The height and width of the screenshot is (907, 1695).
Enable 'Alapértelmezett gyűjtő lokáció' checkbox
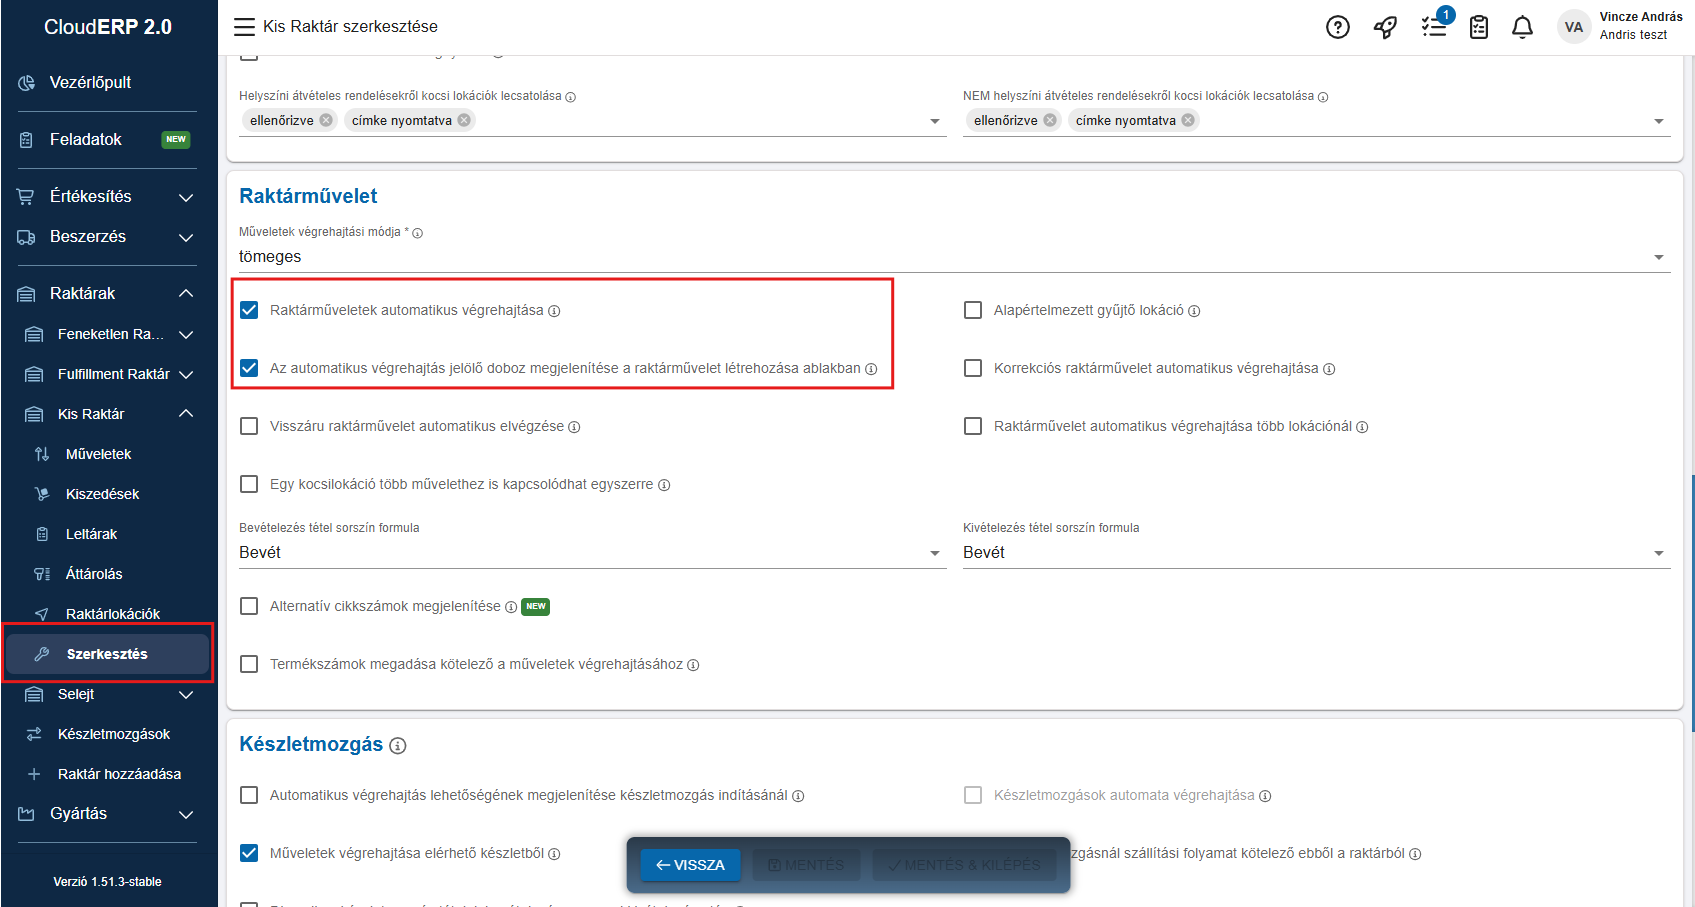[973, 310]
